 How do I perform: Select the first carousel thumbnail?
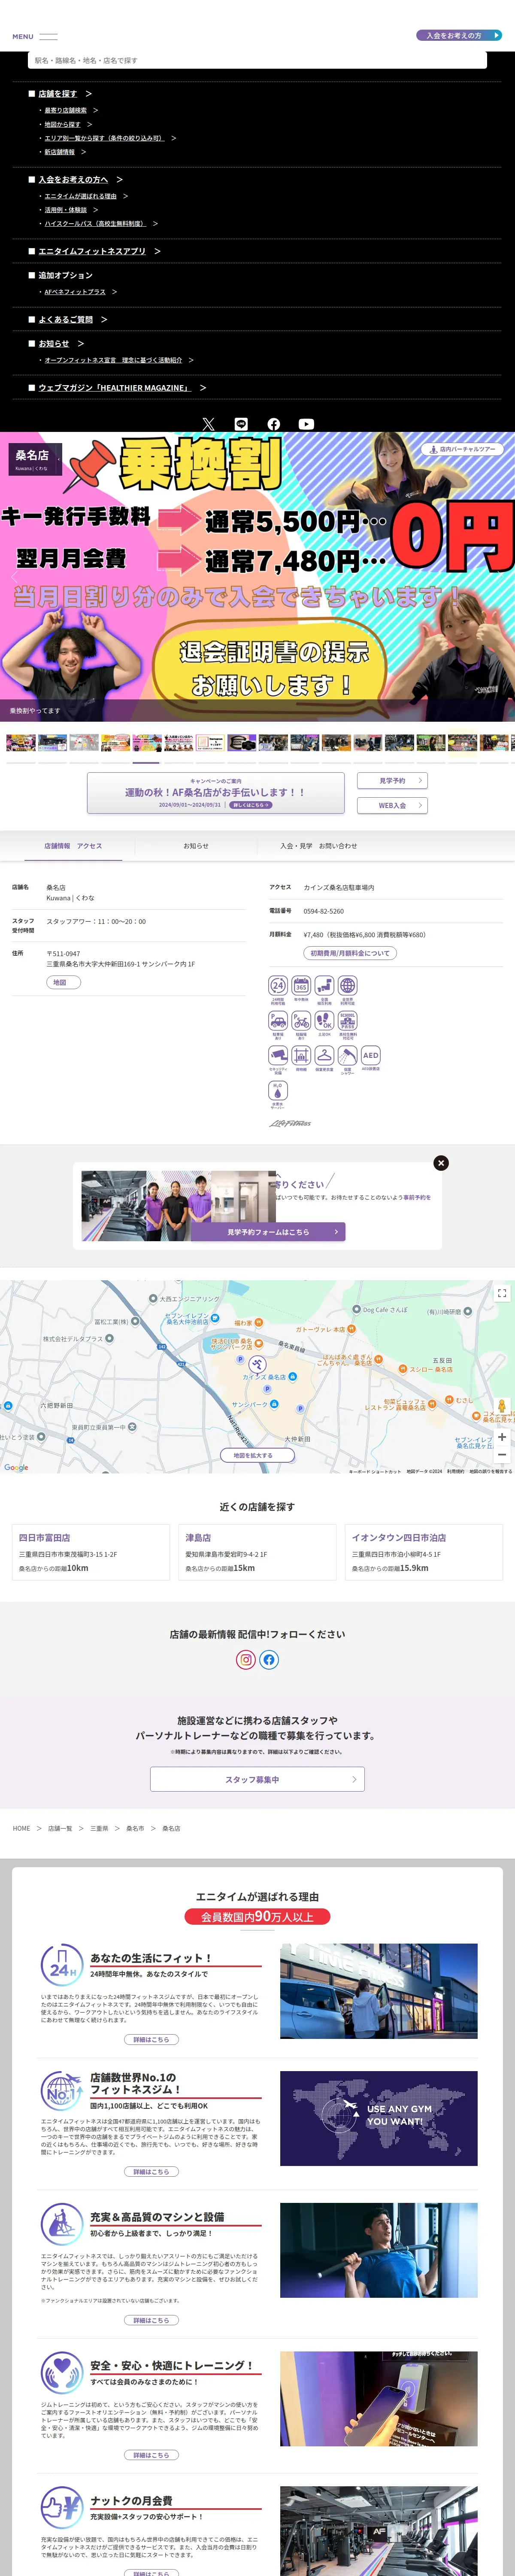click(x=21, y=743)
